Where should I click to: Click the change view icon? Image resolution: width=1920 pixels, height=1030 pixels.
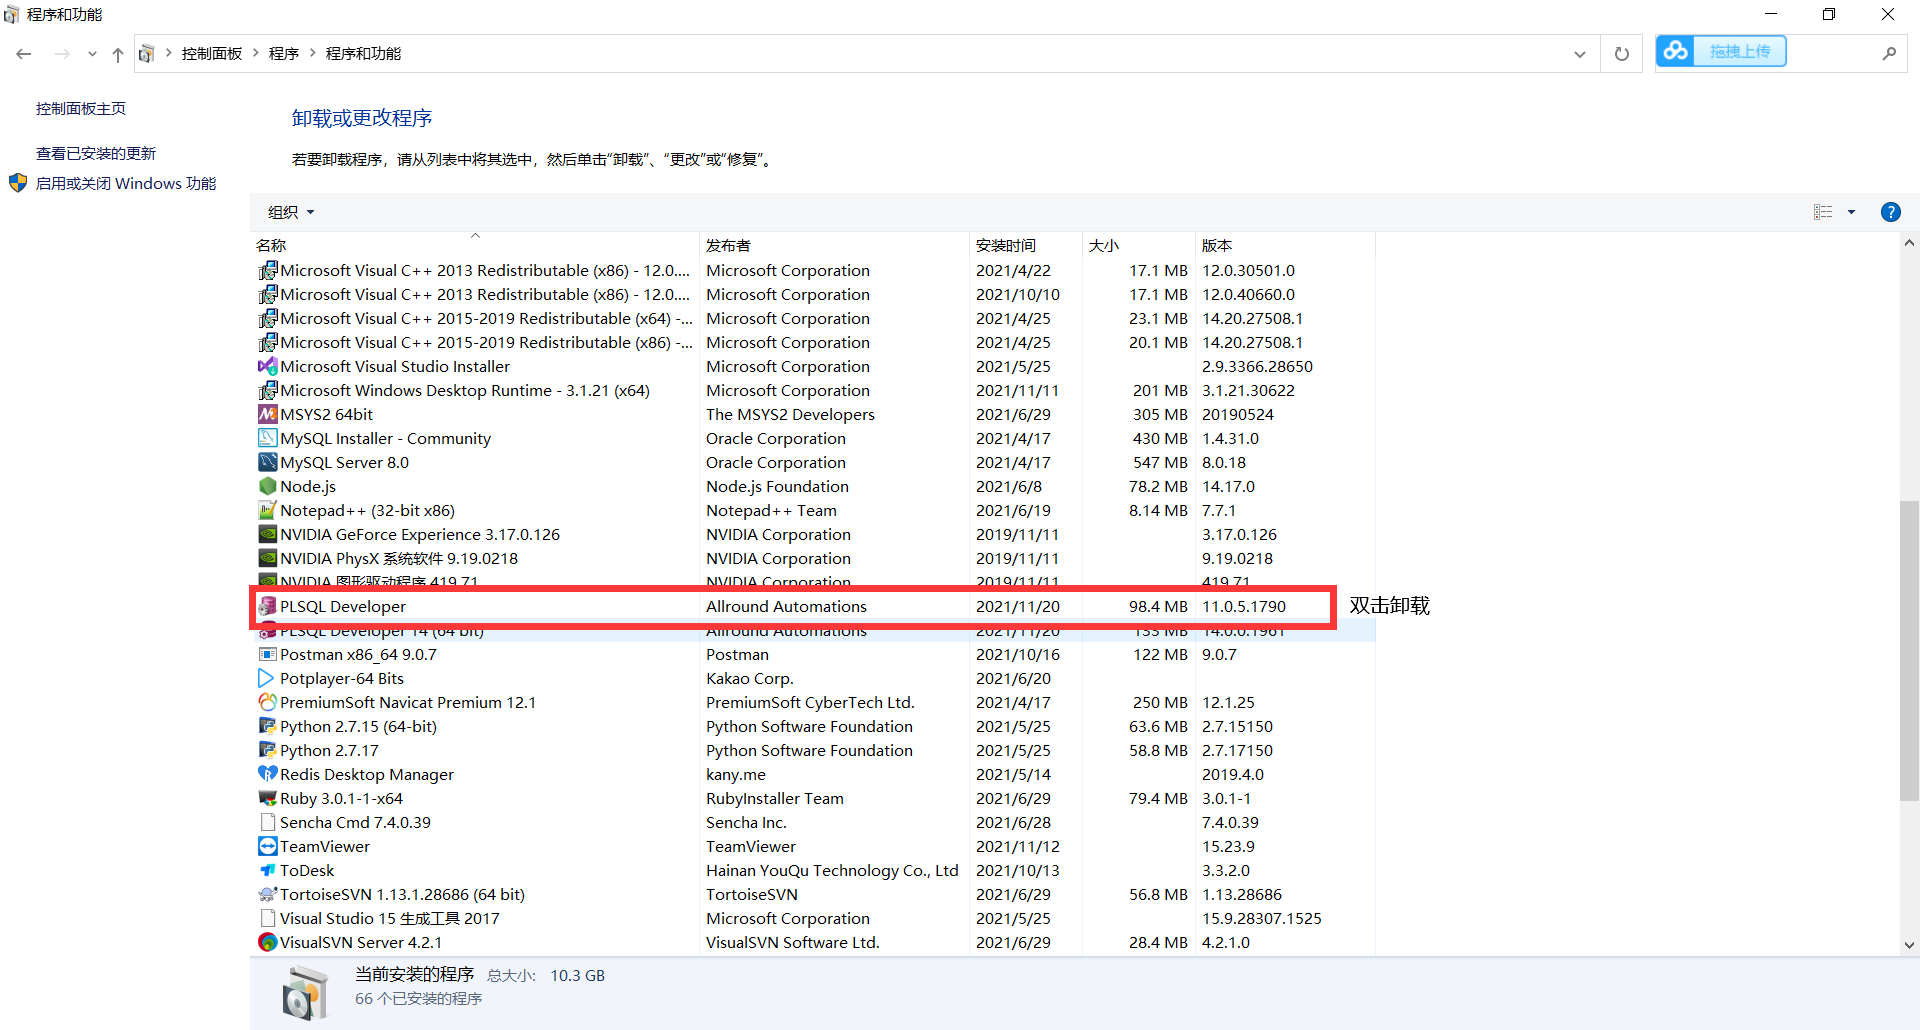tap(1823, 212)
